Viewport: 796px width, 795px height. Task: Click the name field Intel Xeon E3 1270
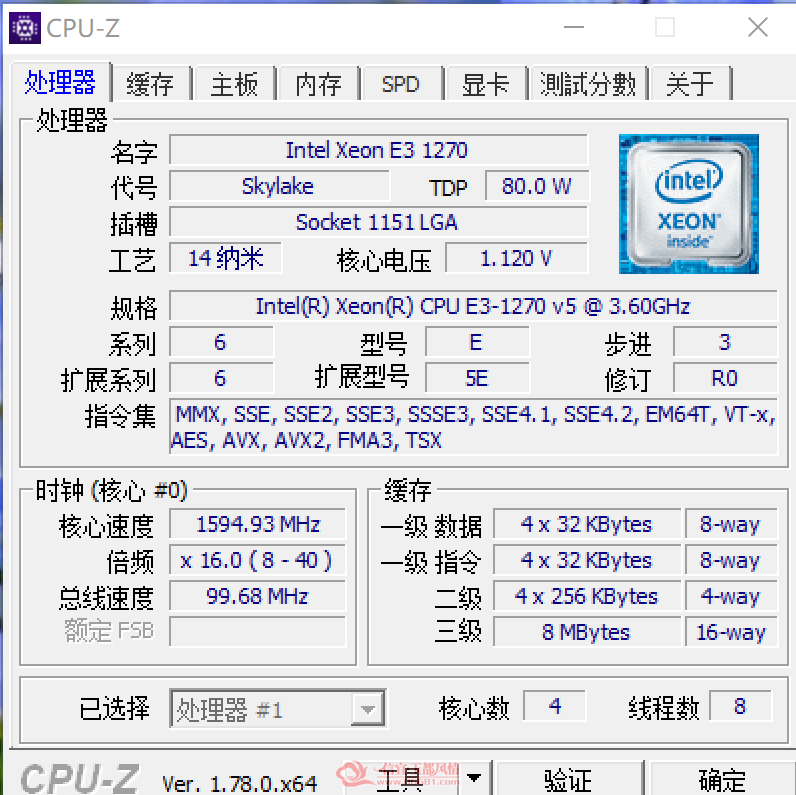click(378, 150)
